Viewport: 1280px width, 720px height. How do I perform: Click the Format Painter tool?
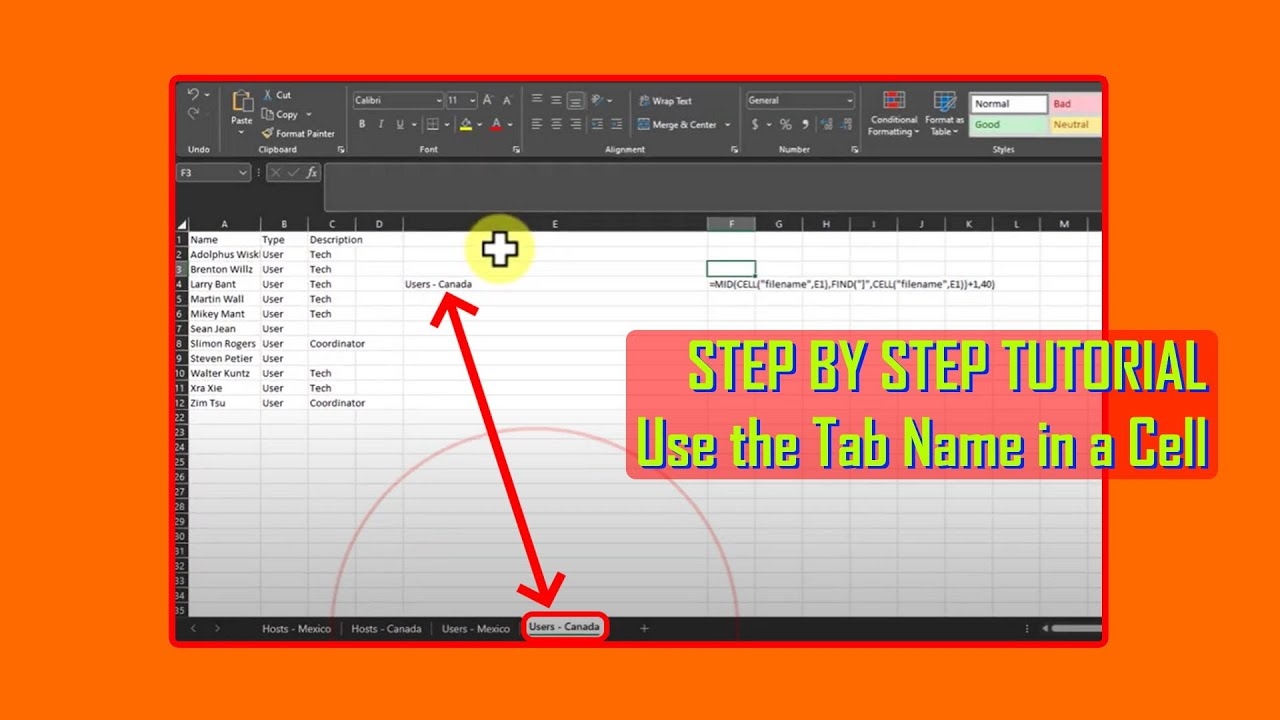click(x=298, y=133)
